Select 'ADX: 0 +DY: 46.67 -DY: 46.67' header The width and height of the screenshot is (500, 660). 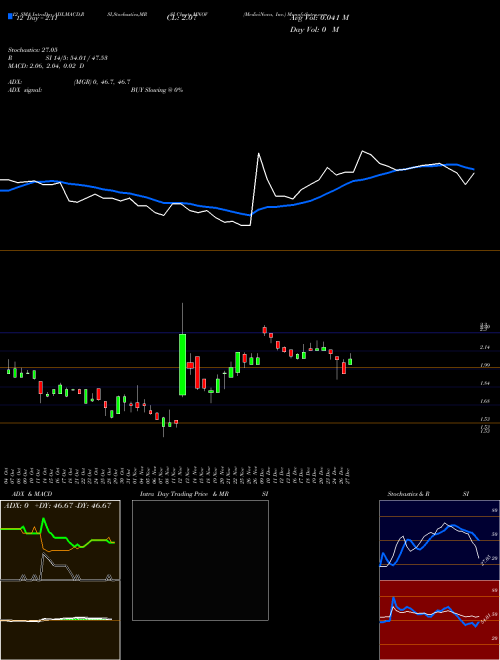click(x=57, y=506)
